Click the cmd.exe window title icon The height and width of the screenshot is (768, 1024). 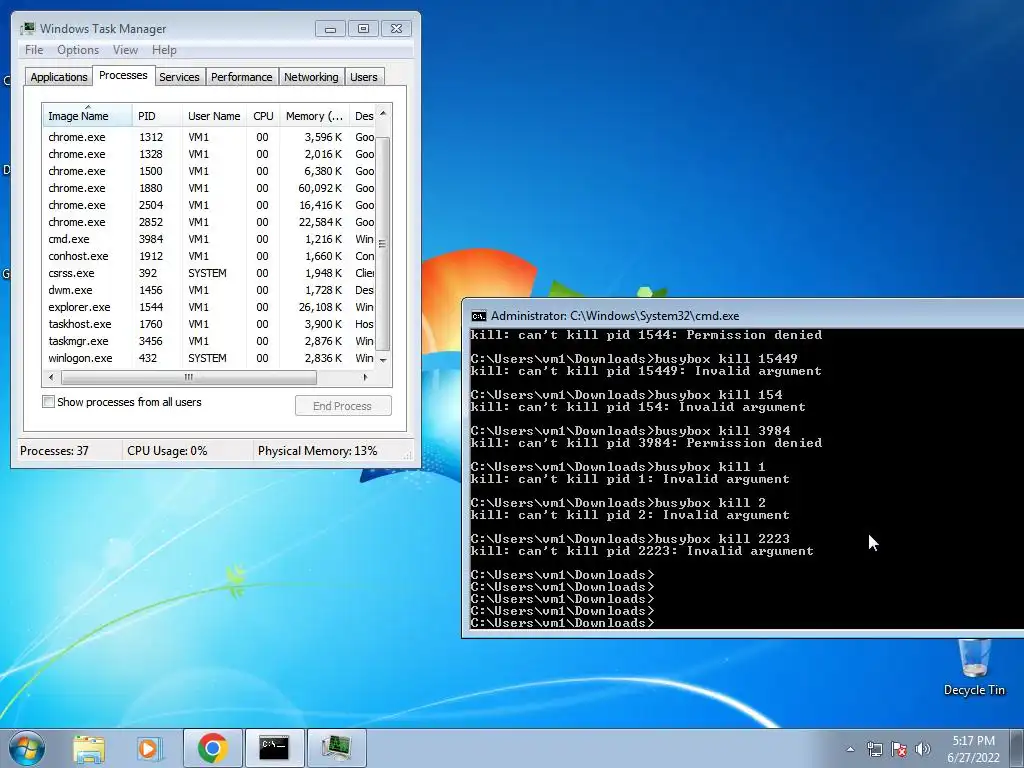[x=479, y=316]
